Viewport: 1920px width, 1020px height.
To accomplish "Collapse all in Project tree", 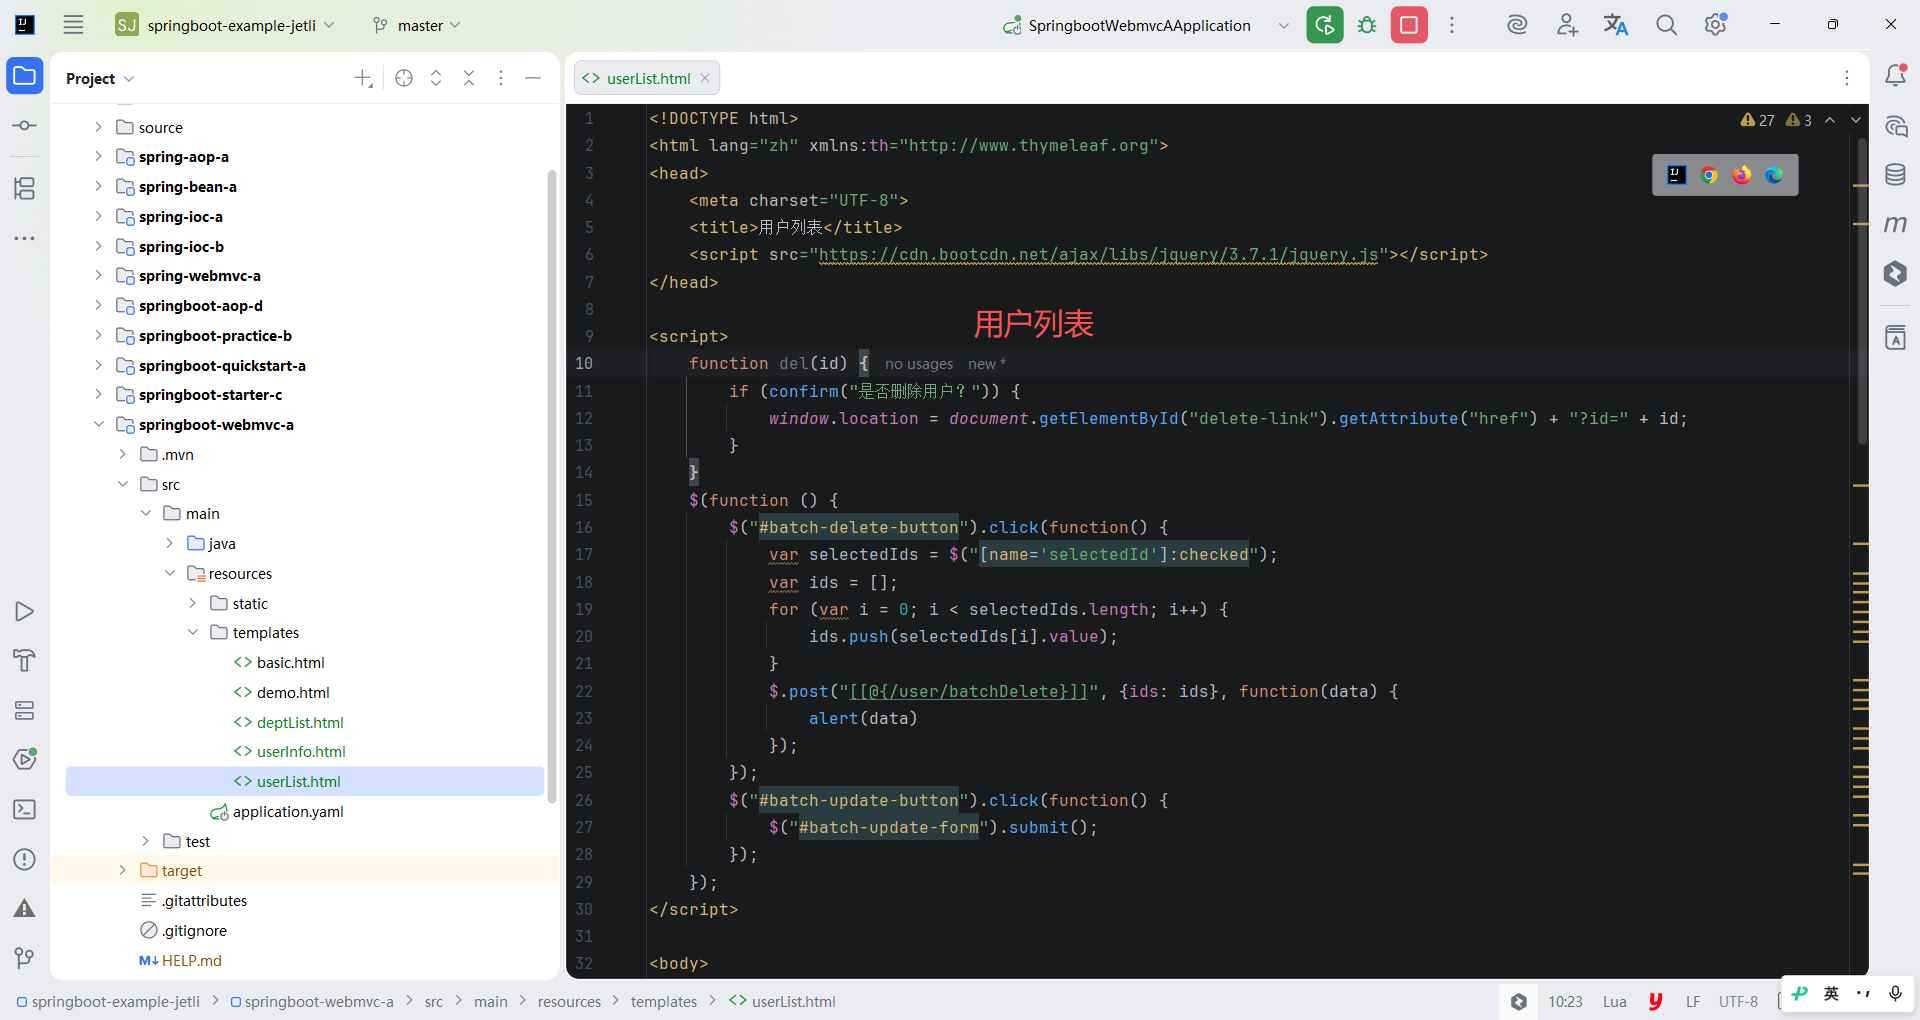I will point(469,78).
